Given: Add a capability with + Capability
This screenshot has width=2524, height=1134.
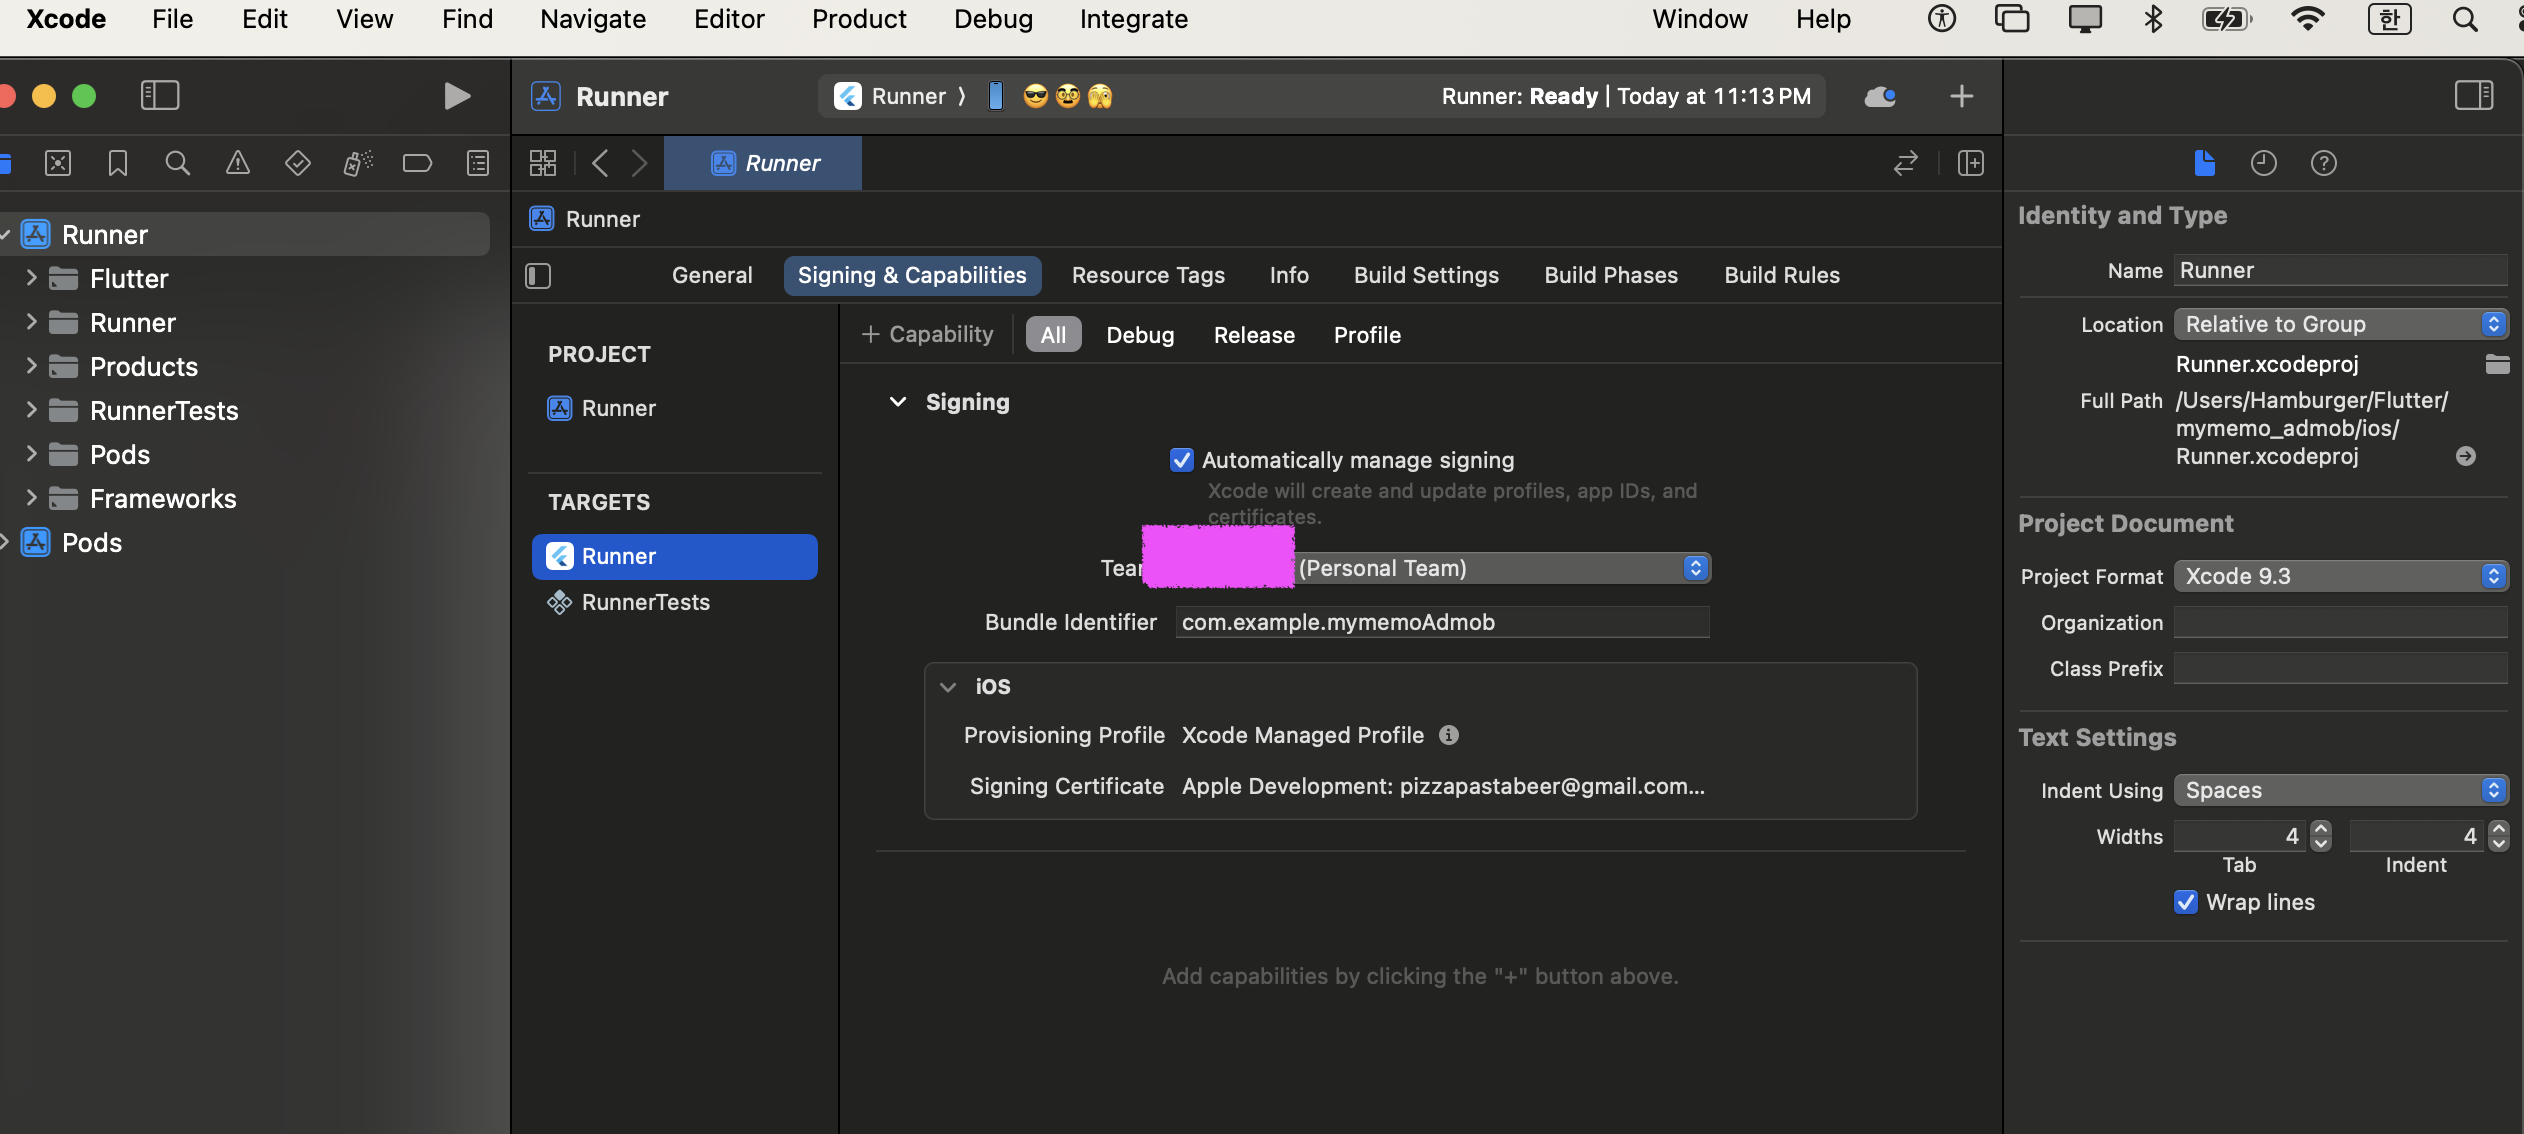Looking at the screenshot, I should pos(927,335).
